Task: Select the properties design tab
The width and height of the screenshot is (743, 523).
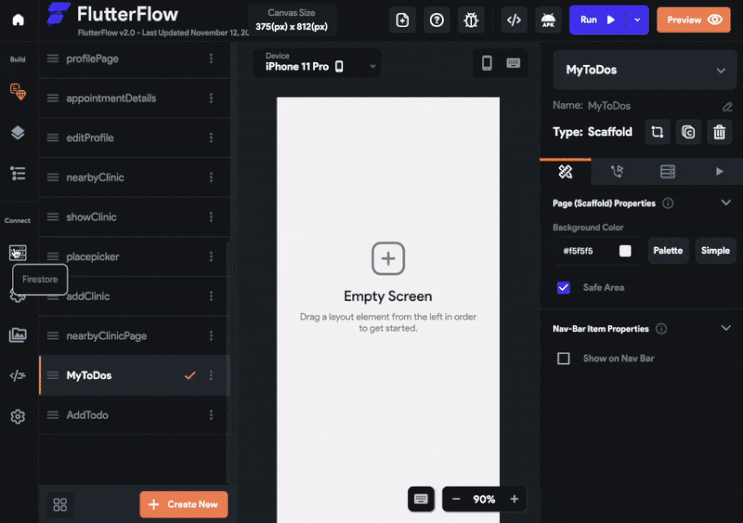Action: pyautogui.click(x=565, y=171)
